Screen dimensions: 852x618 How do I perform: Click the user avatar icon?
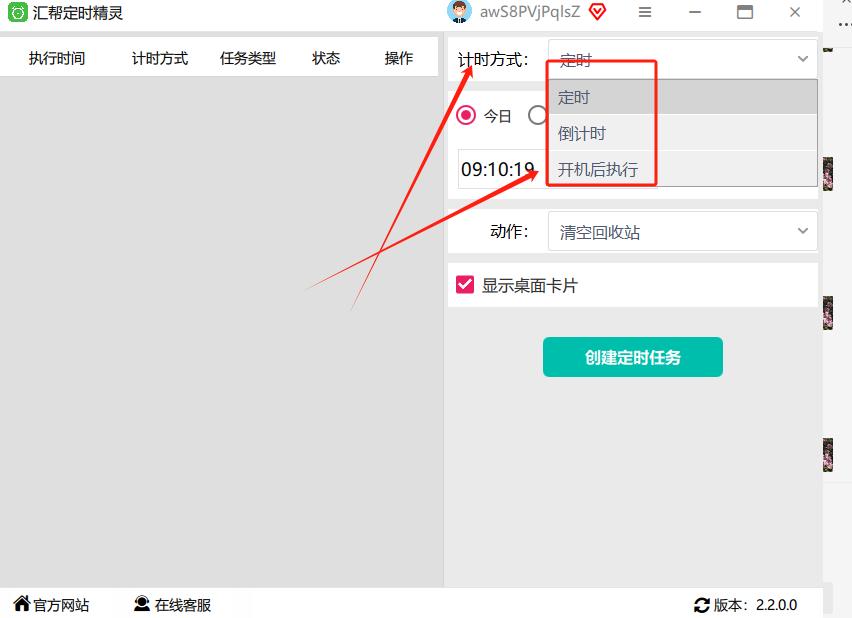pos(459,13)
